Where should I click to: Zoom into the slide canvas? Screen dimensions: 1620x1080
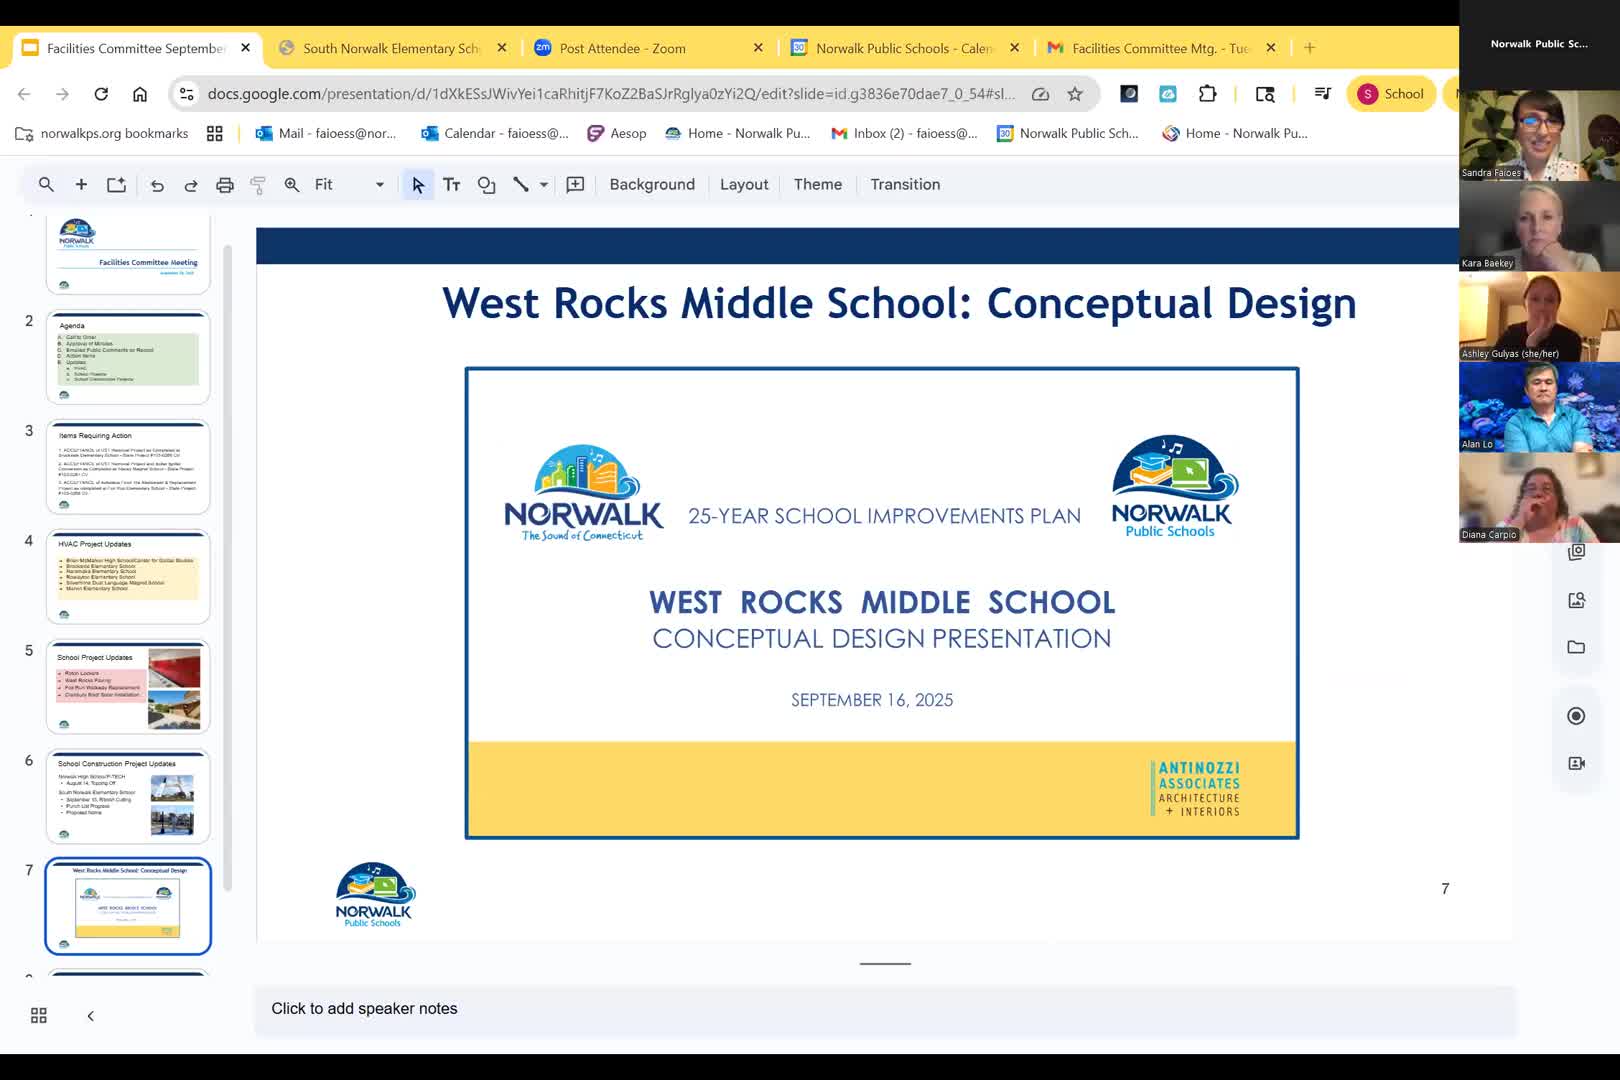tap(292, 184)
